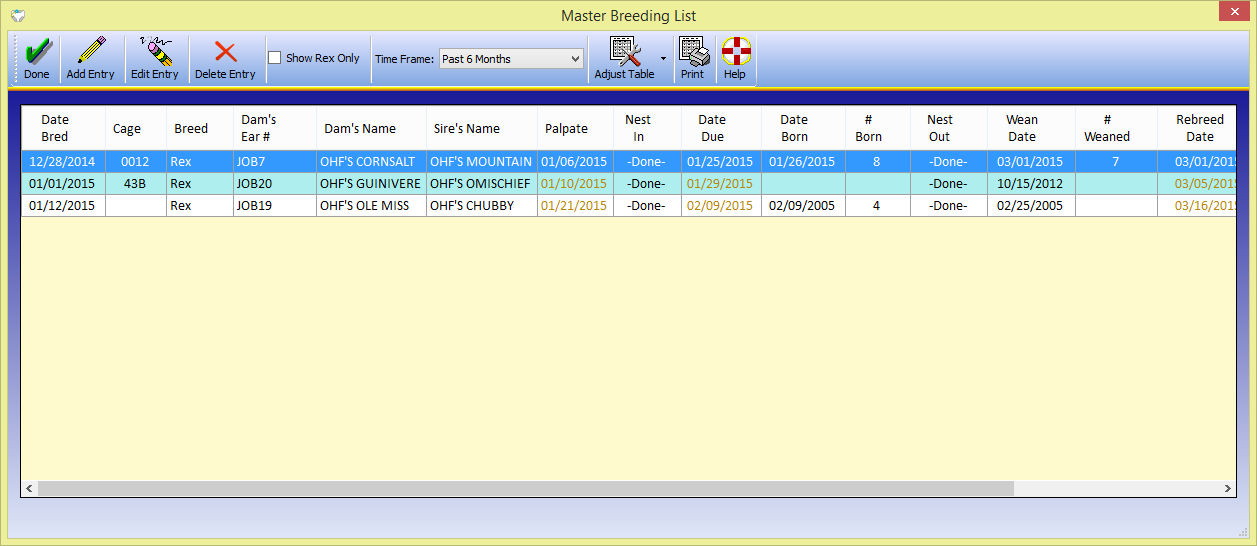Open the Time Frame dropdown
Image resolution: width=1257 pixels, height=546 pixels.
[x=511, y=59]
